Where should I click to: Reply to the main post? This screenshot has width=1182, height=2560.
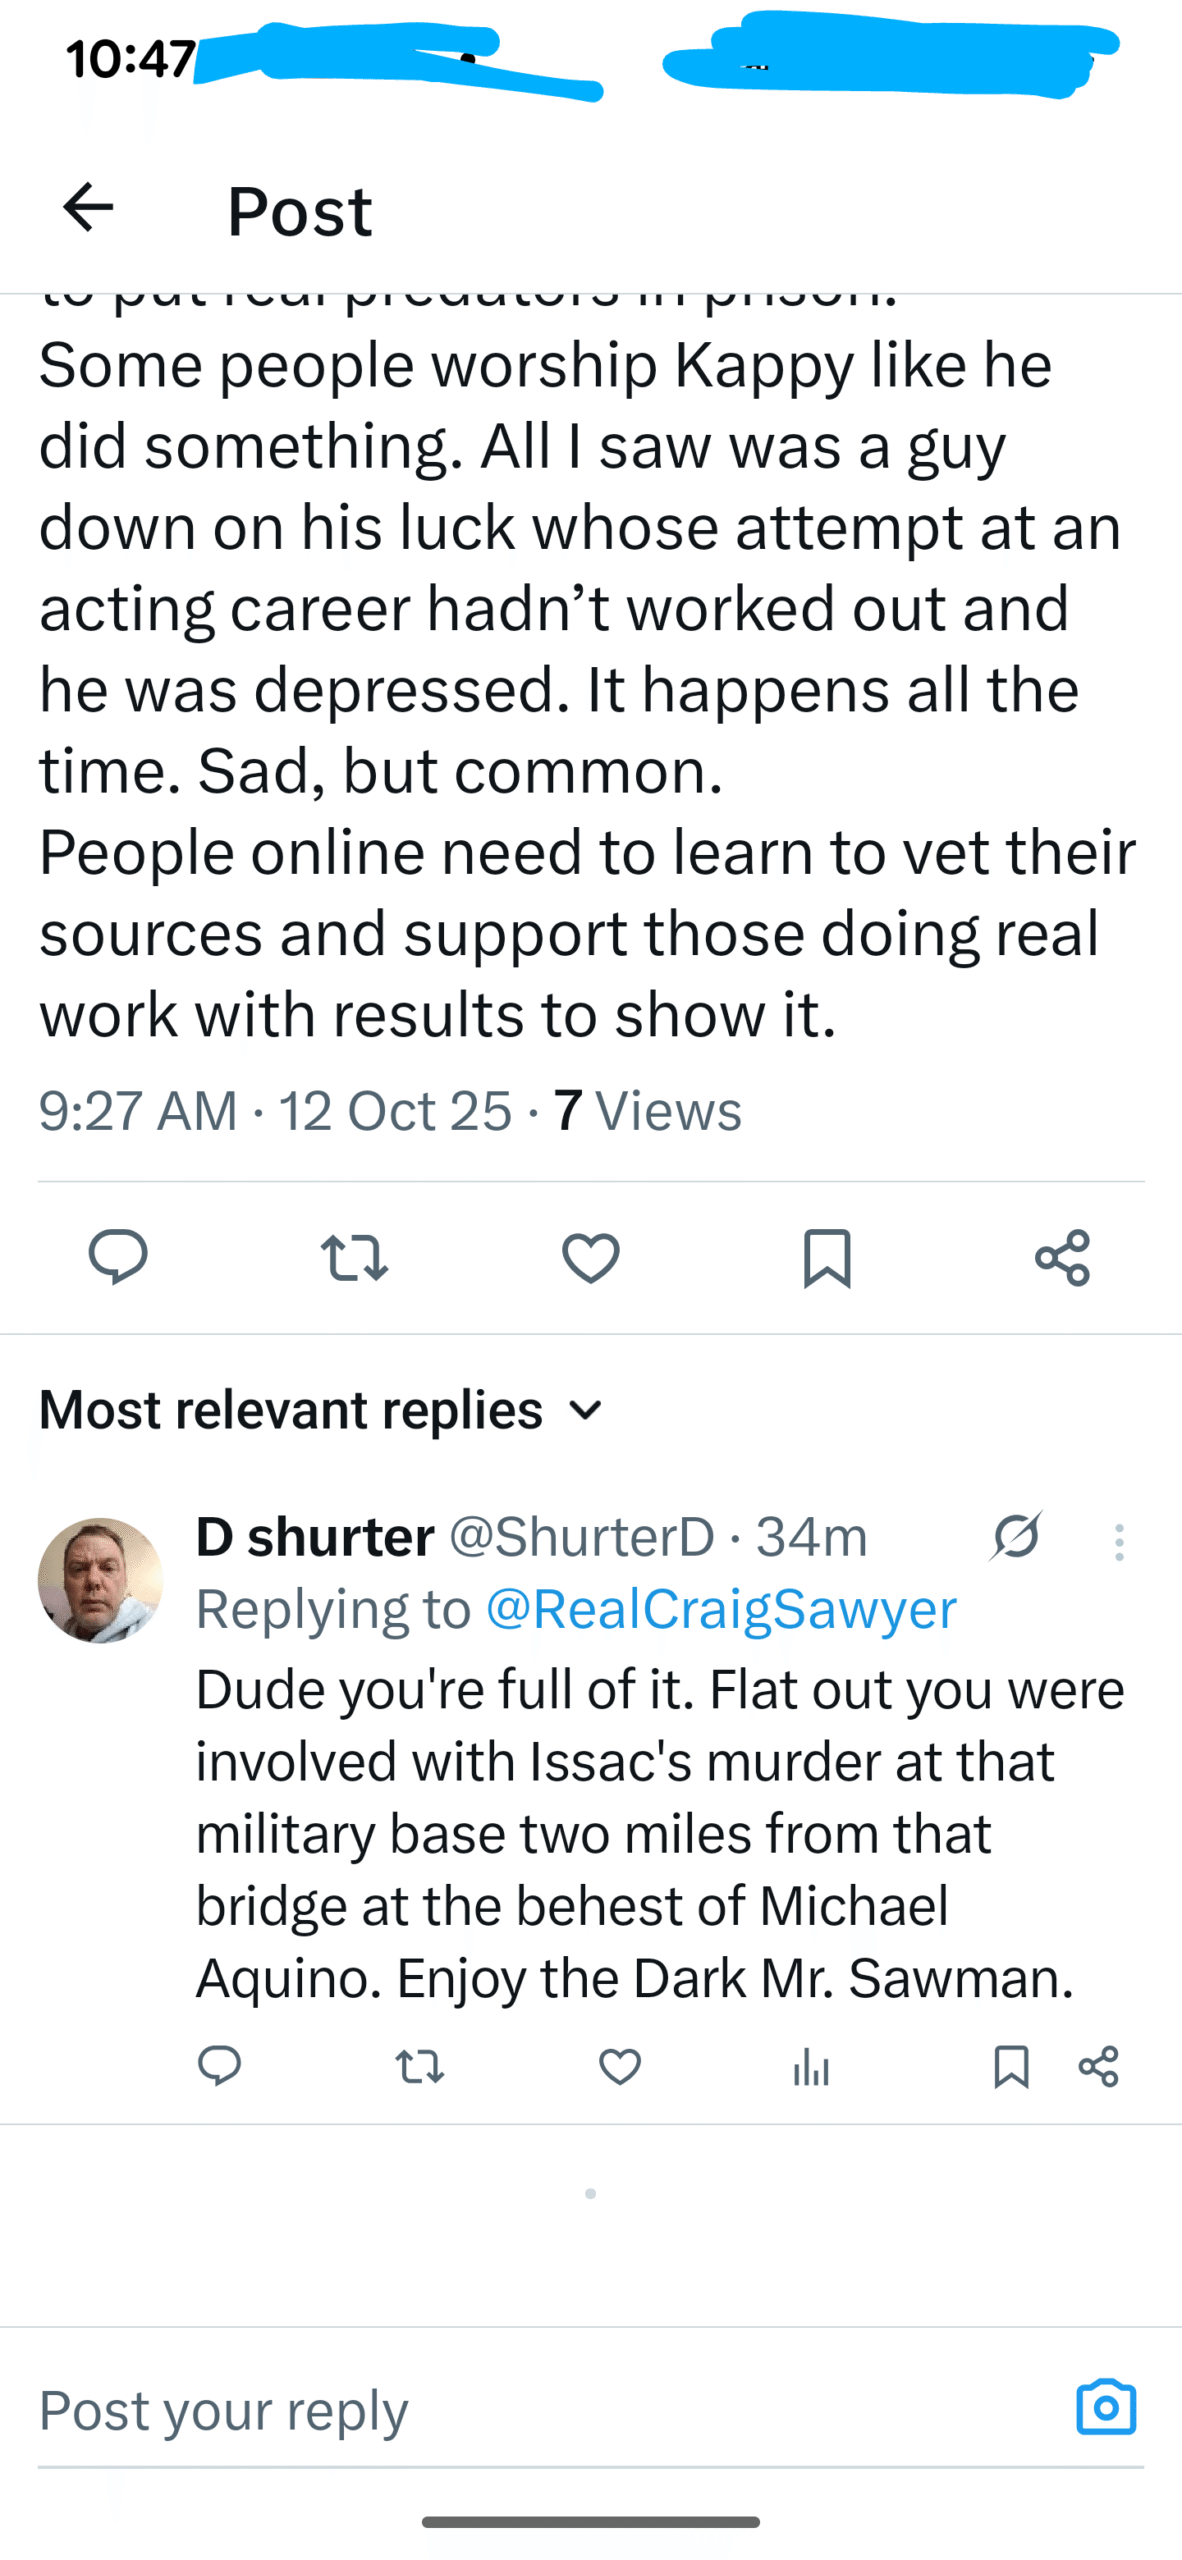tap(118, 1257)
